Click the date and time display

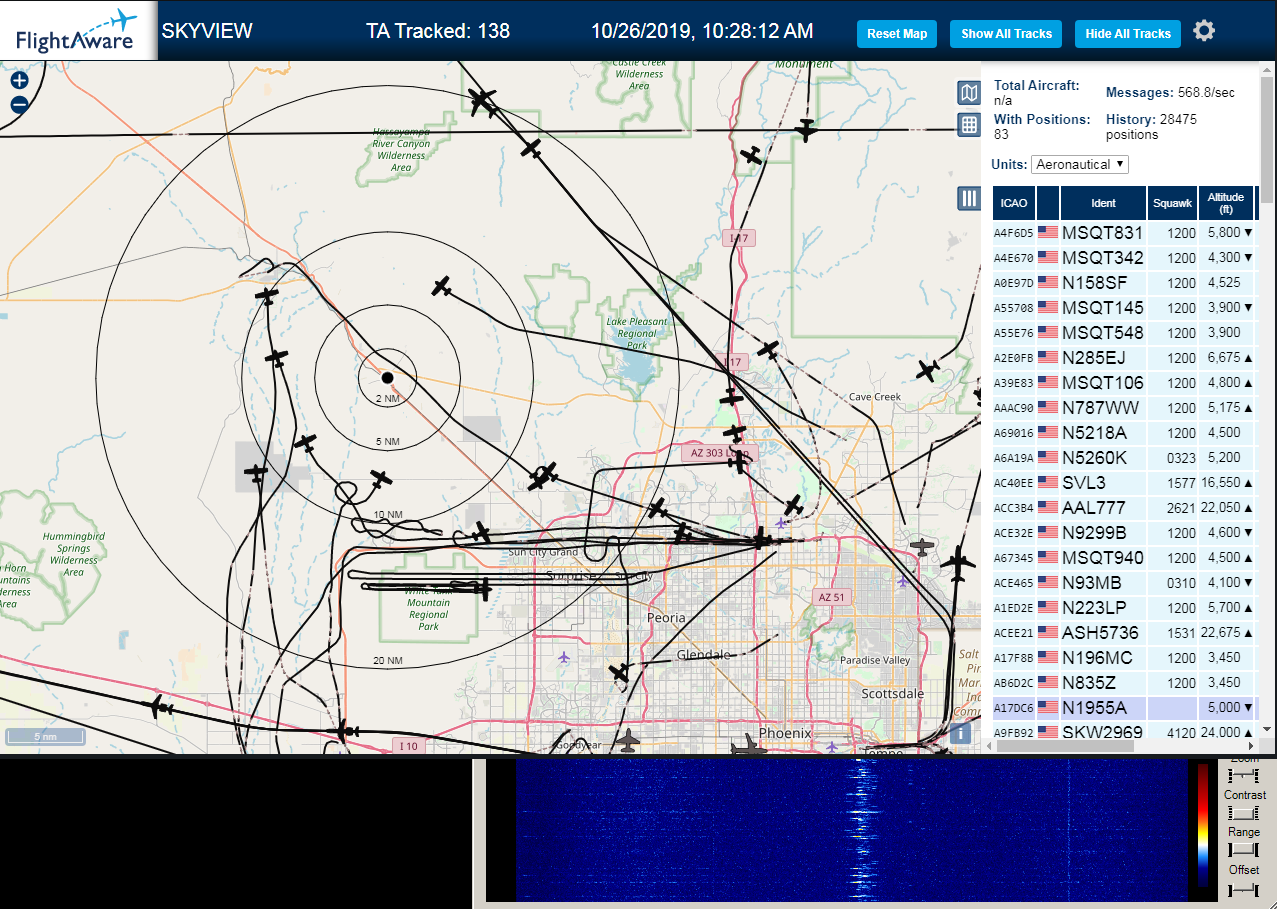702,32
